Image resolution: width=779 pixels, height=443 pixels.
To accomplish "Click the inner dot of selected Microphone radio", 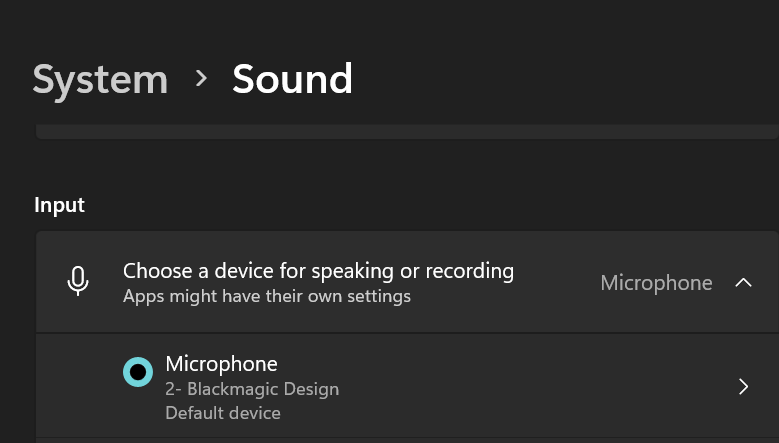I will tap(138, 372).
